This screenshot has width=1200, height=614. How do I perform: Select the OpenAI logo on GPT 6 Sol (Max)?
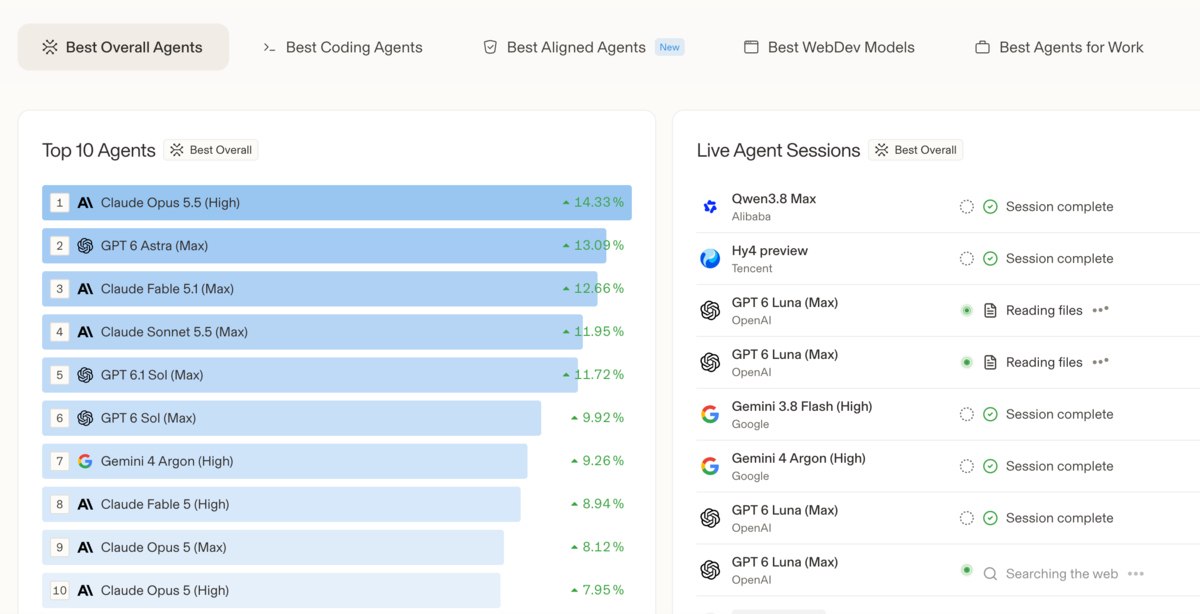tap(85, 418)
